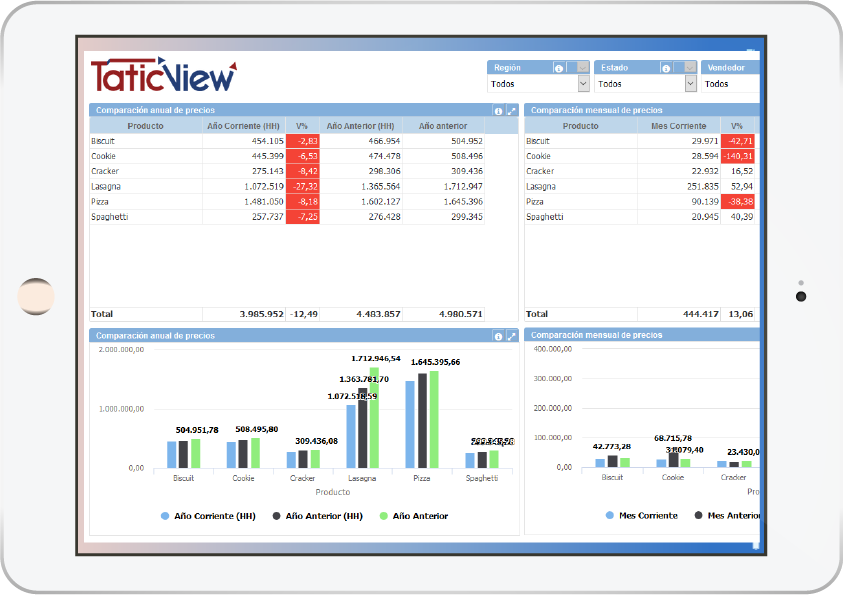Select Pizza row in monthly price table
This screenshot has width=843, height=595.
point(640,202)
